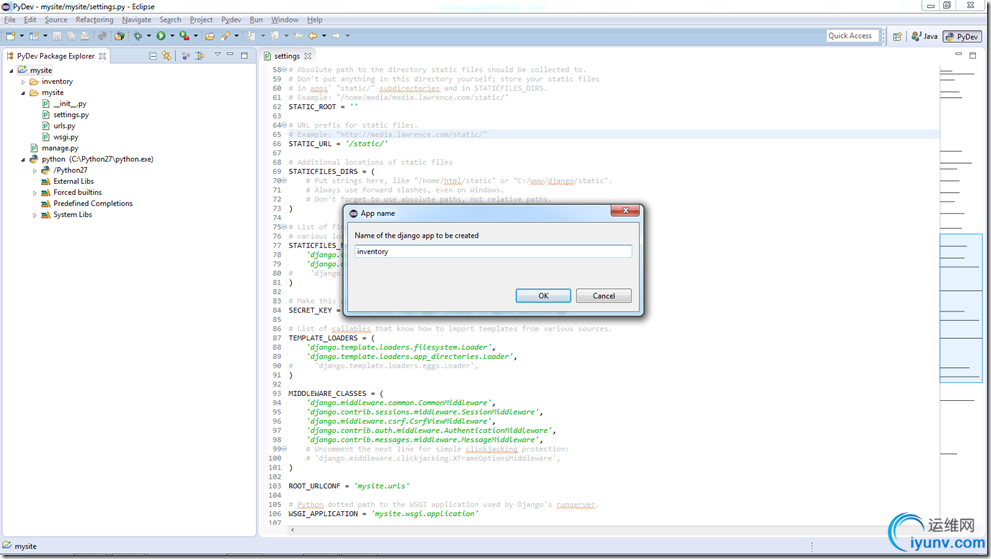Click the New wizard toolbar icon
The image size is (991, 559).
click(x=11, y=36)
